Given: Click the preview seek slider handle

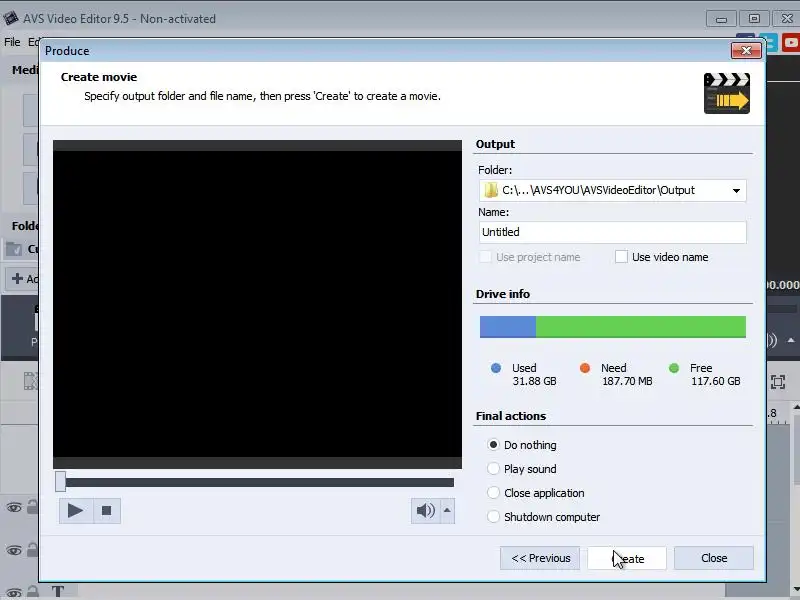Looking at the screenshot, I should pos(60,482).
